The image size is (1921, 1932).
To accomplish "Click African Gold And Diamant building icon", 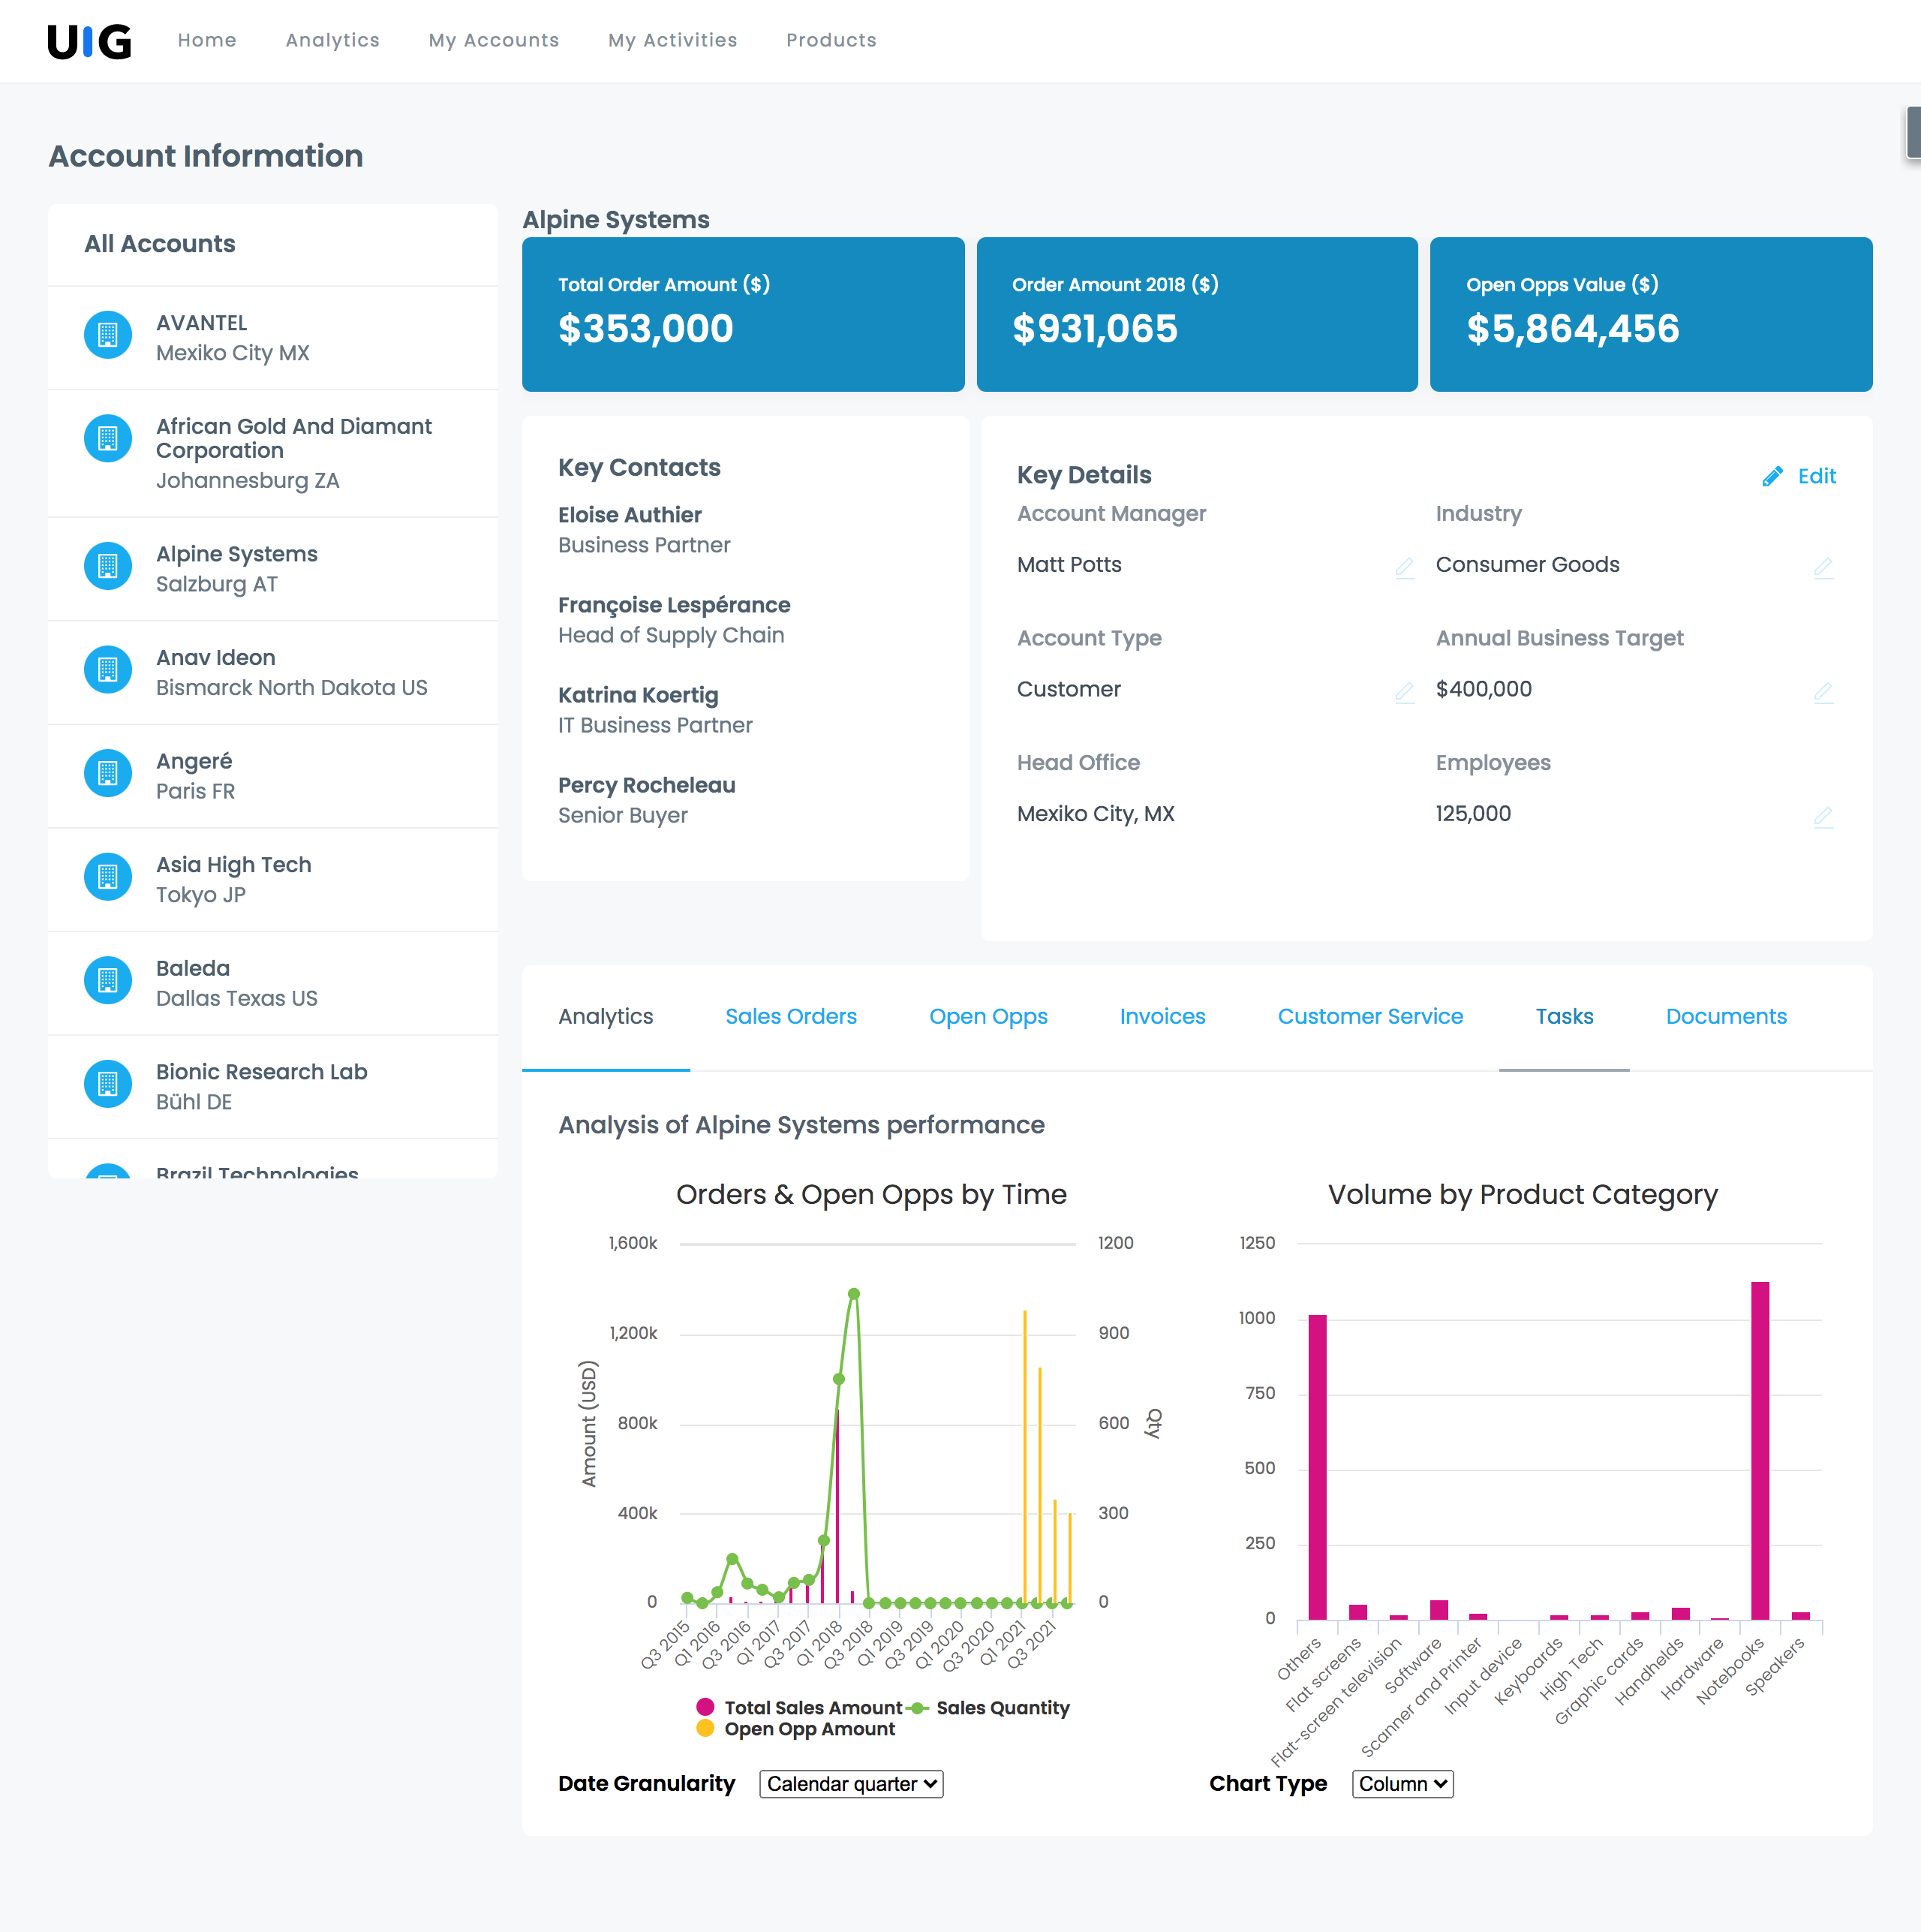I will (x=108, y=438).
